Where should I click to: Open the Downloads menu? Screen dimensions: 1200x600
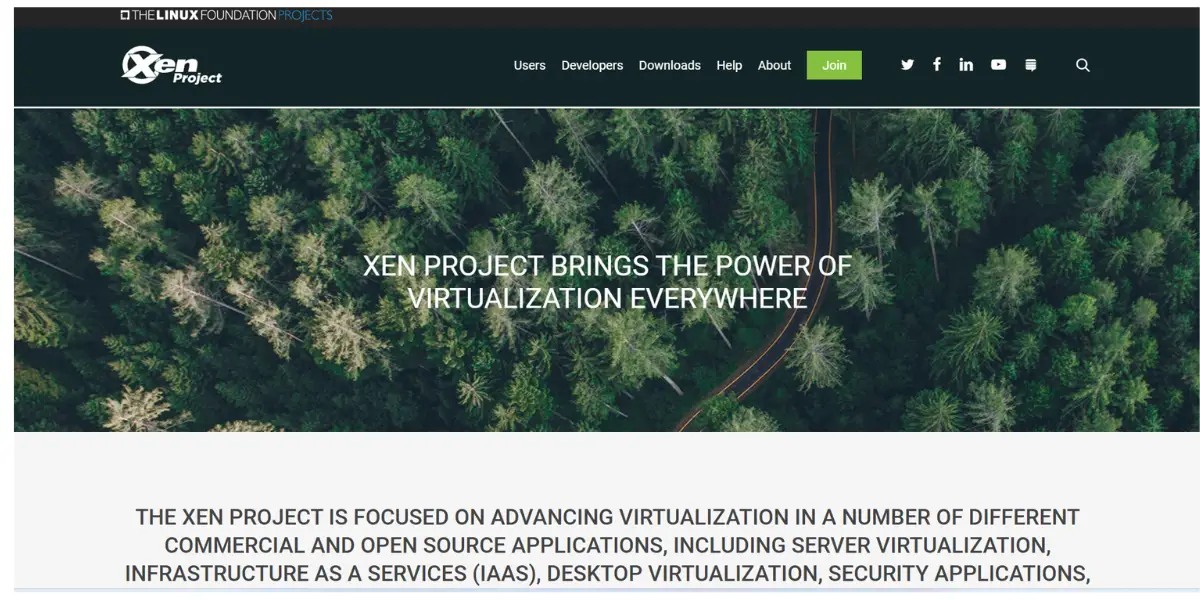click(670, 65)
